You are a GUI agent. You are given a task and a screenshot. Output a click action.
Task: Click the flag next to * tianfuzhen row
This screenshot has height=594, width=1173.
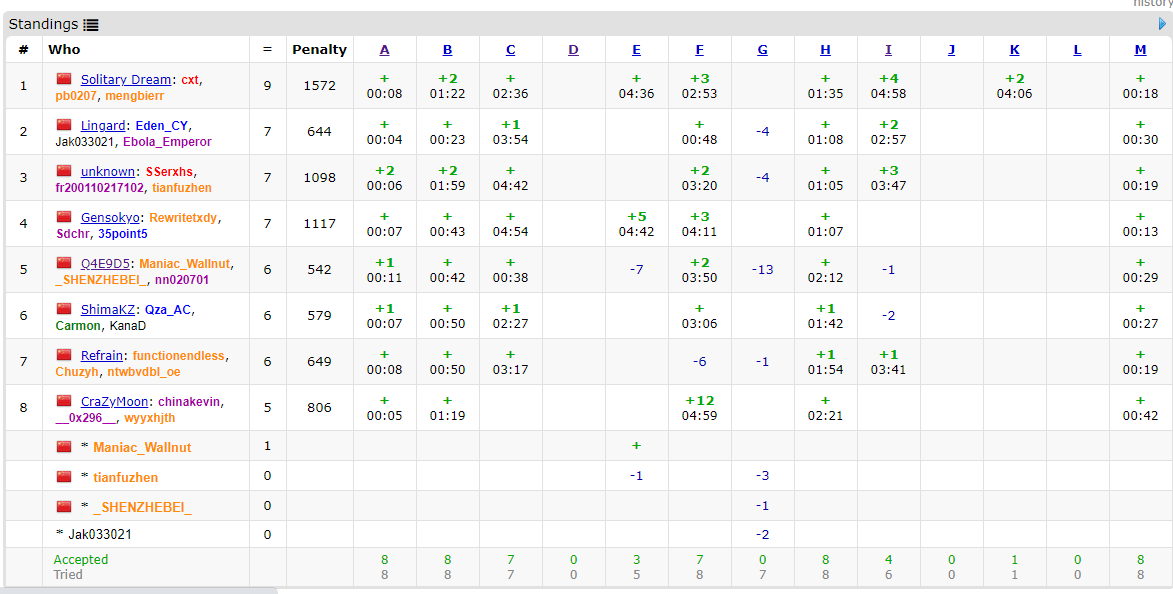click(x=65, y=477)
